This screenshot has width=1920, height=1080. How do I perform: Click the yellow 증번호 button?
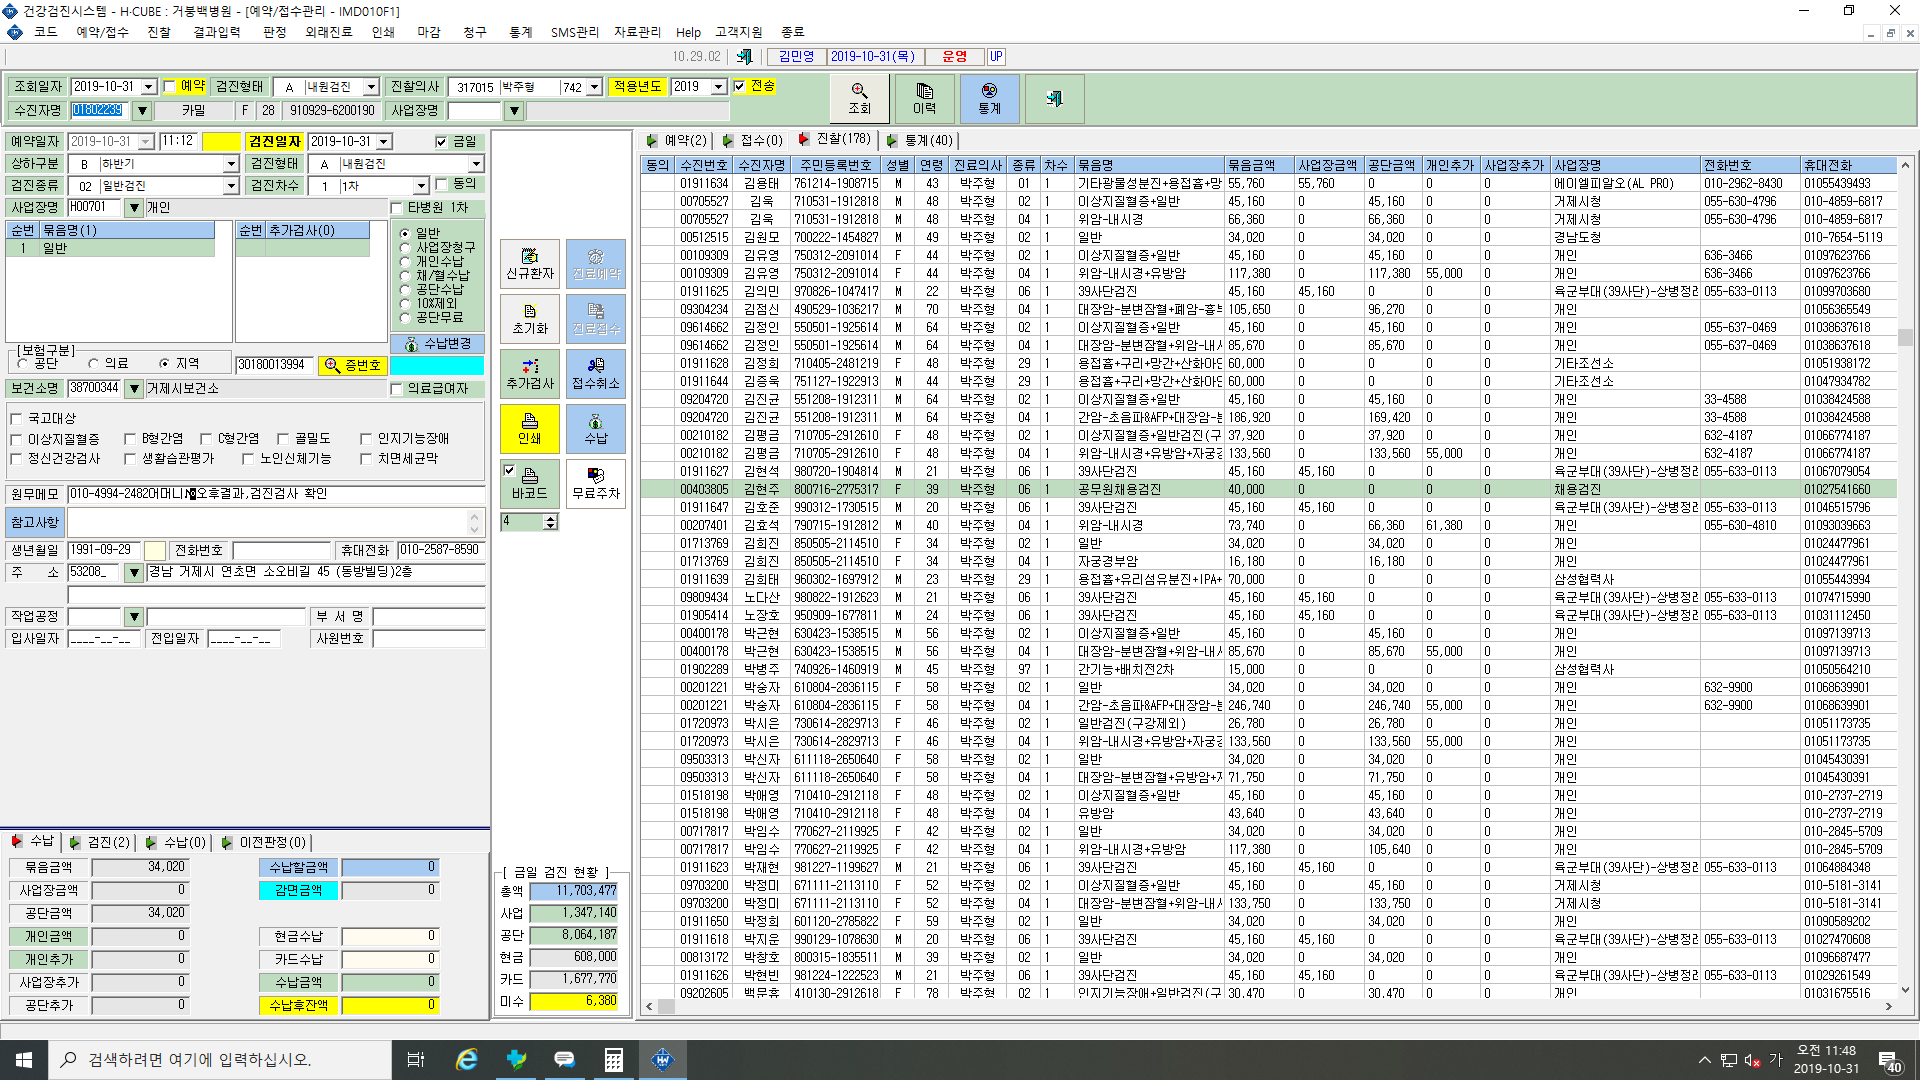(353, 366)
